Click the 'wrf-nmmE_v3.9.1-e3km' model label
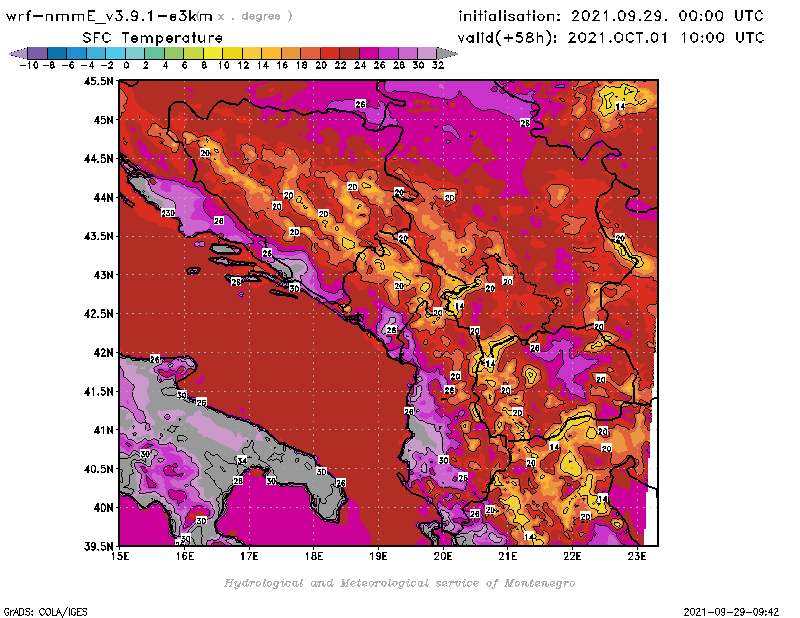Screen dimensions: 800x618 click(109, 16)
